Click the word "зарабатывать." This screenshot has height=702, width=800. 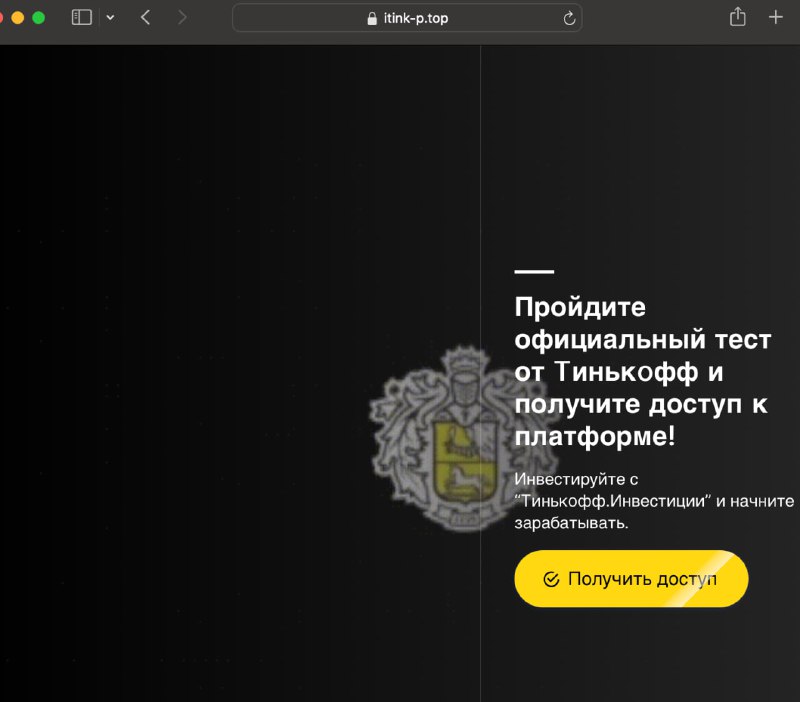[571, 523]
